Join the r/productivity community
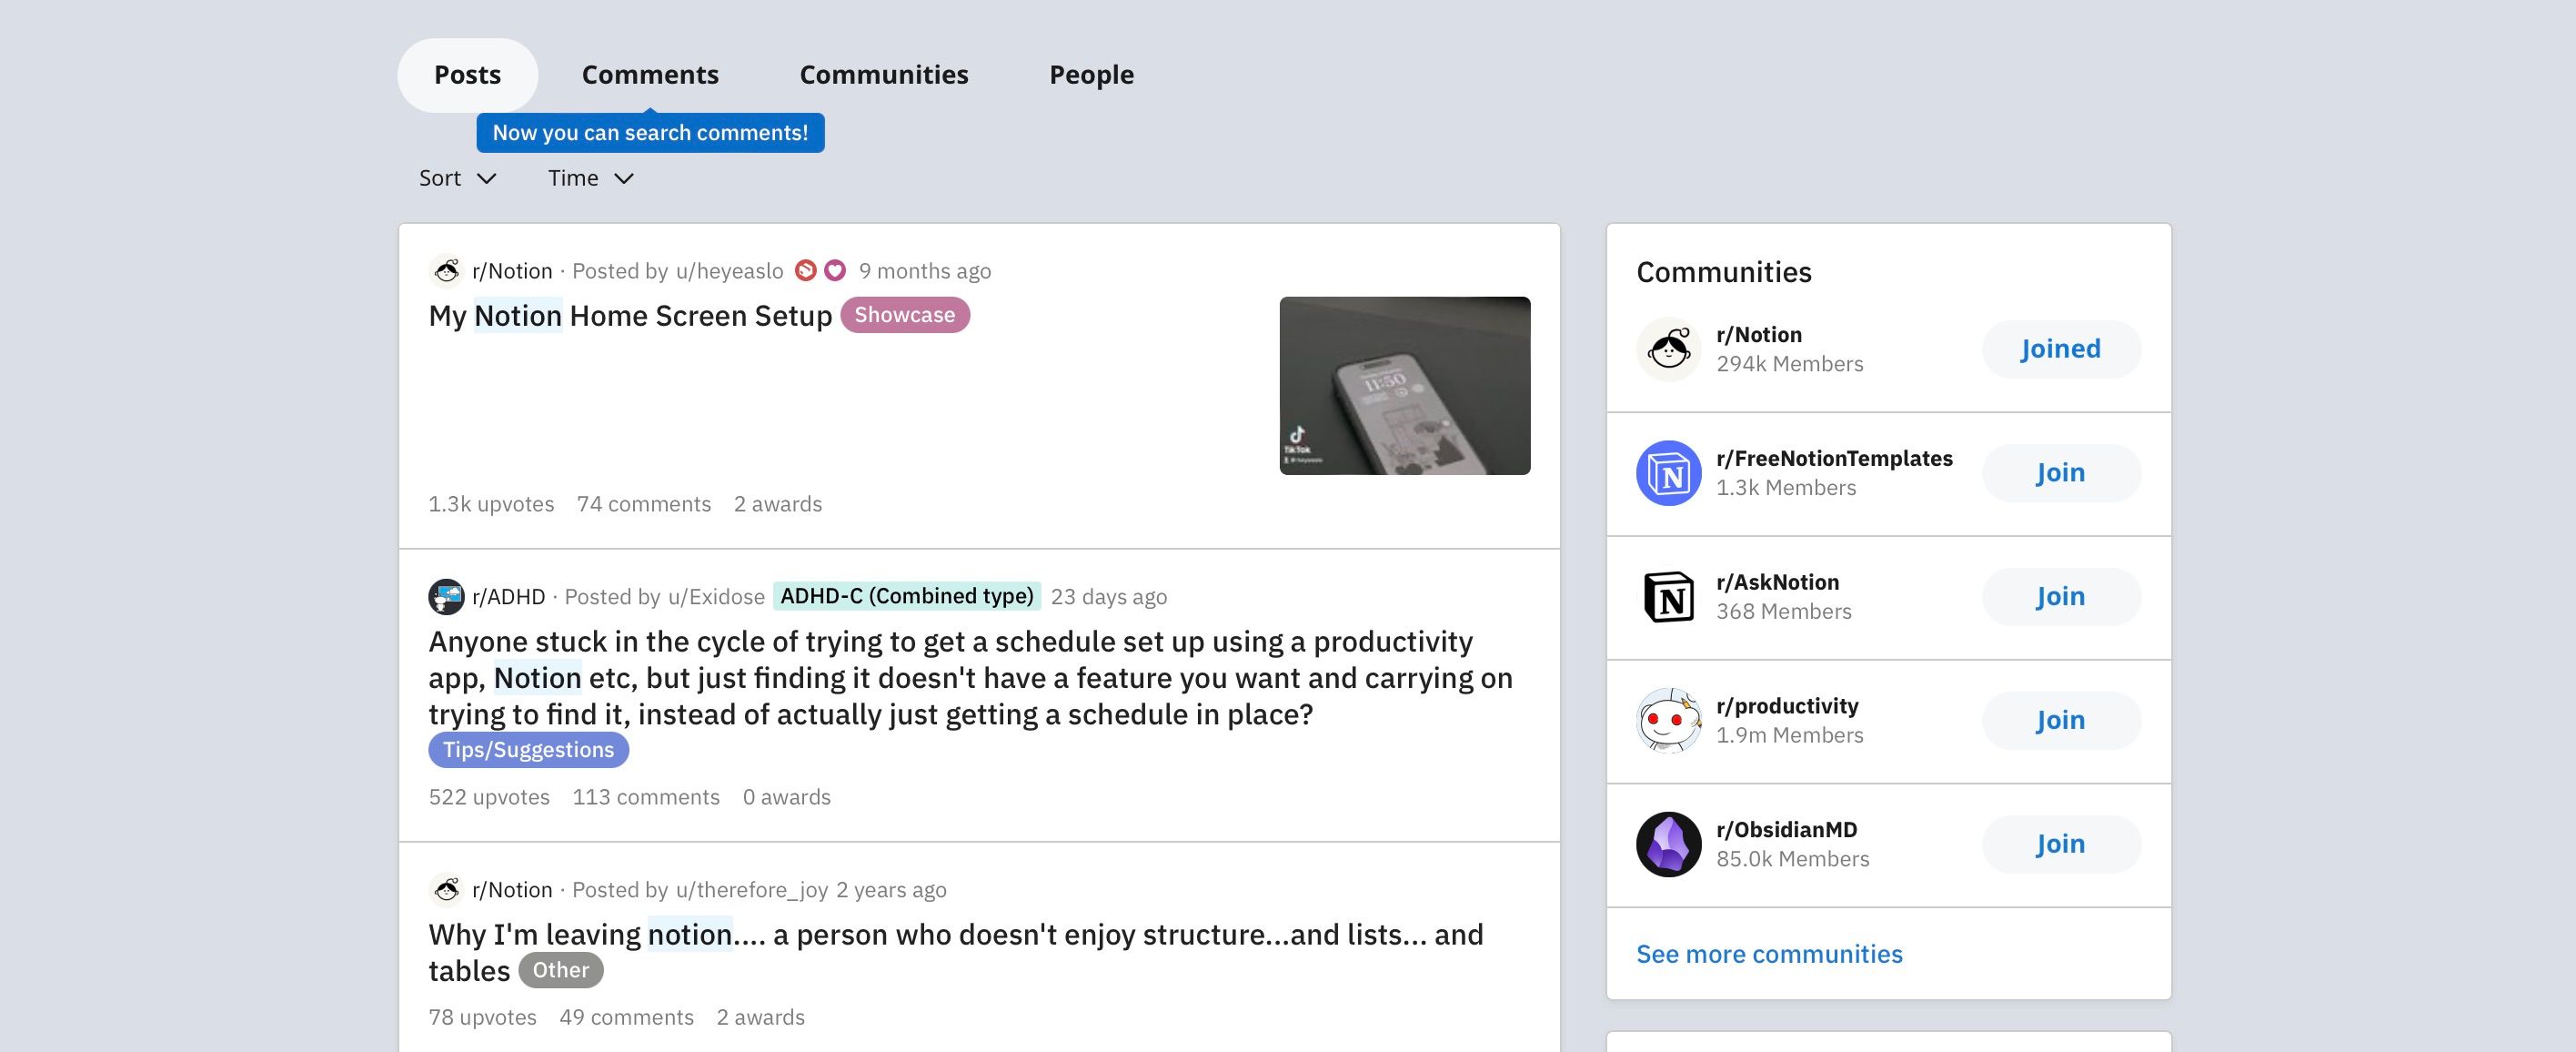 [2060, 720]
